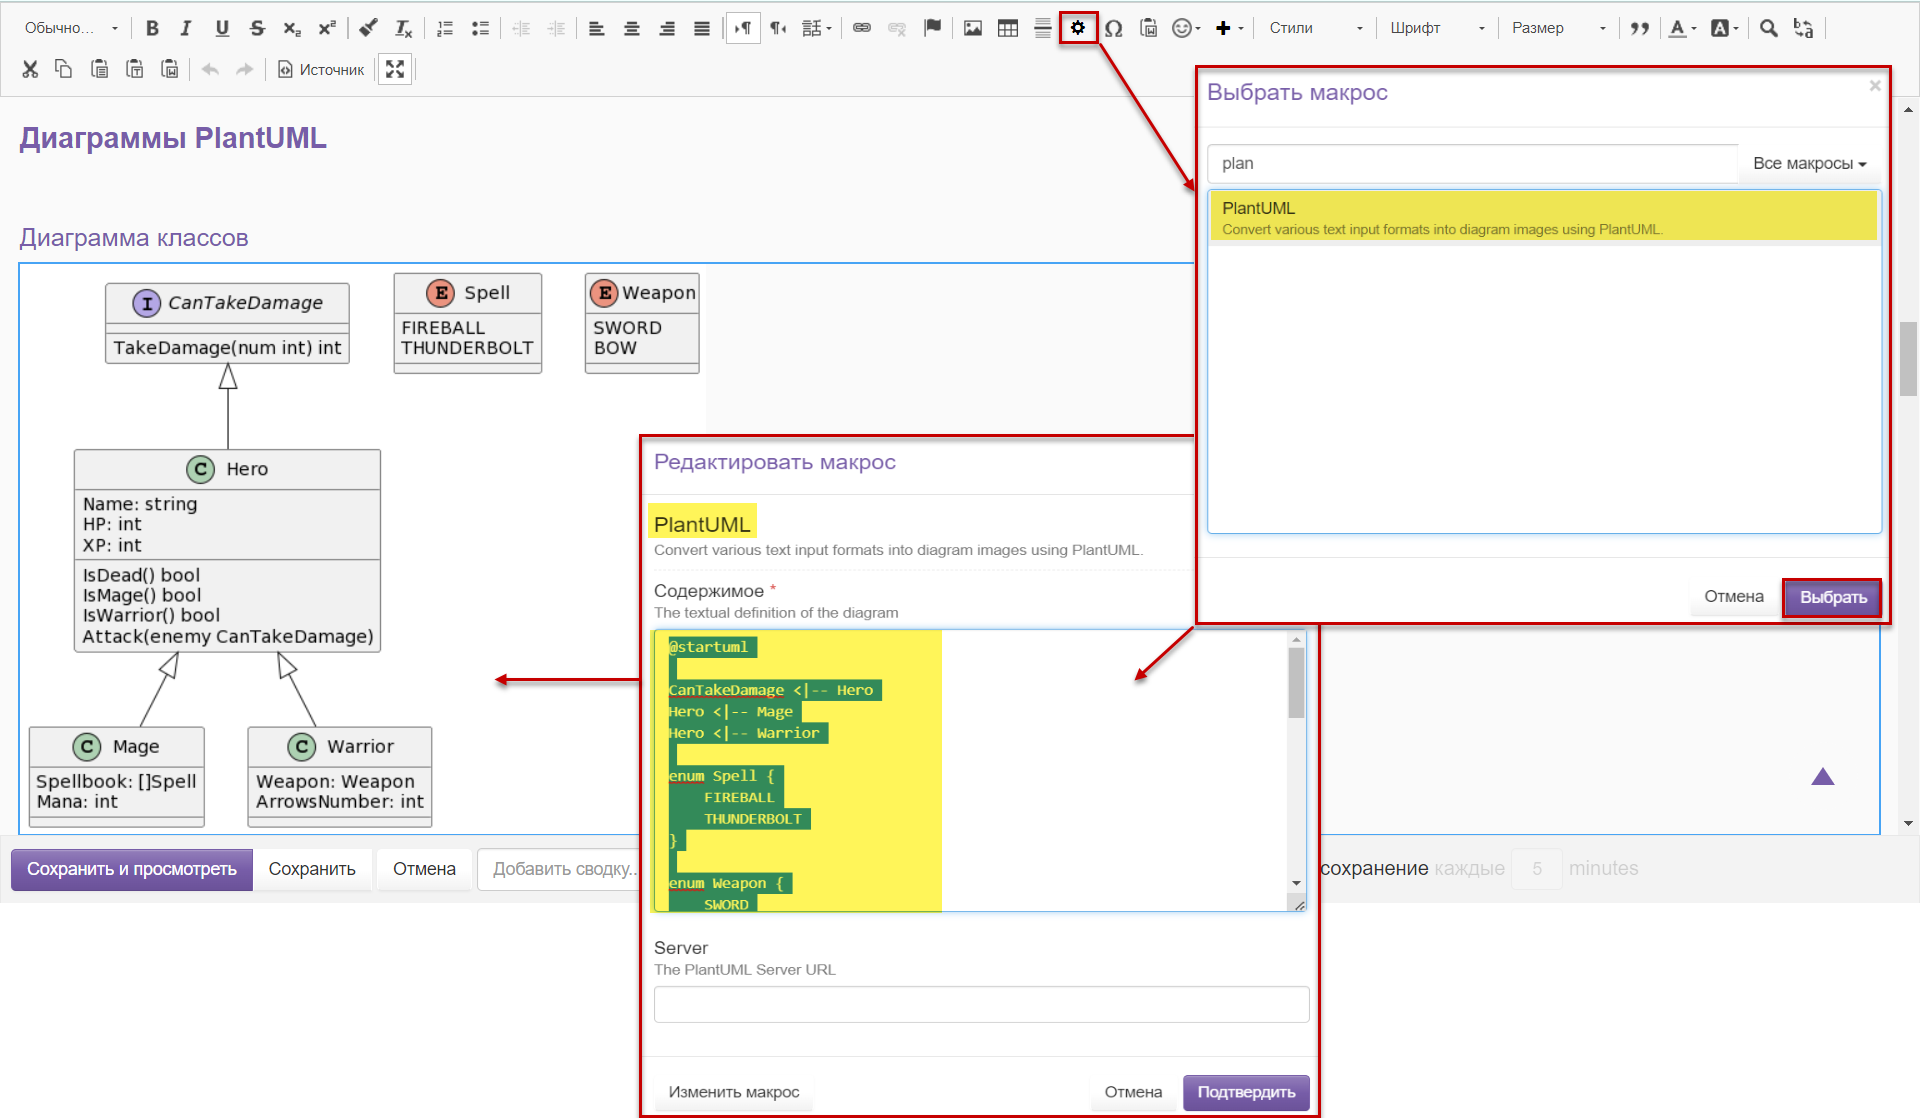Cancel the Редактировать макрос dialog
The image size is (1920, 1118).
click(x=1133, y=1092)
